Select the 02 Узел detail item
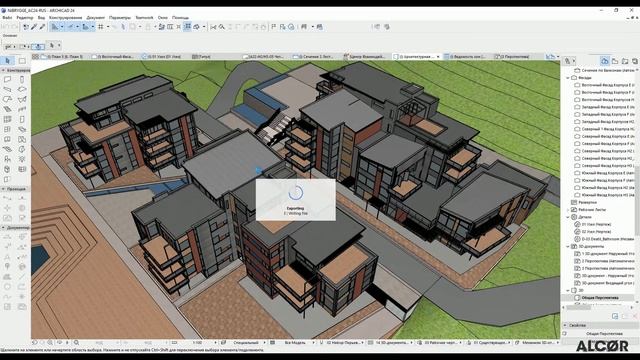The width and height of the screenshot is (640, 360). tap(596, 232)
